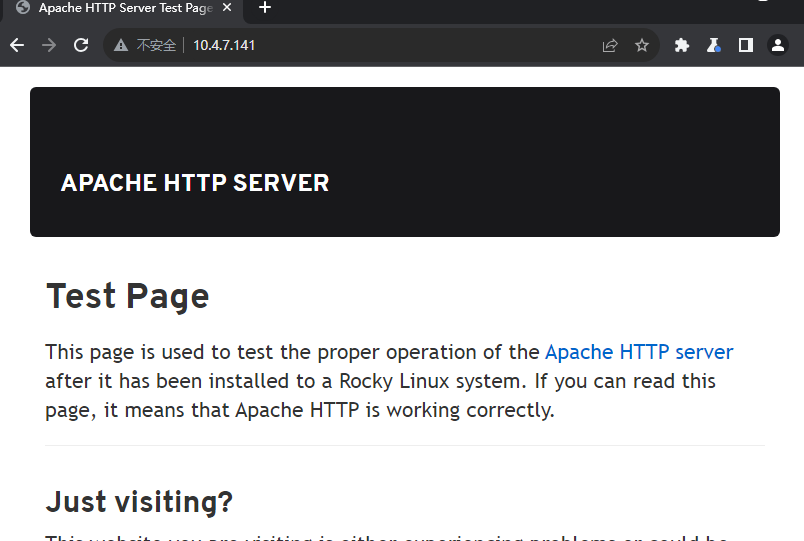Close the Apache HTTP Server Test Page tab

227,7
